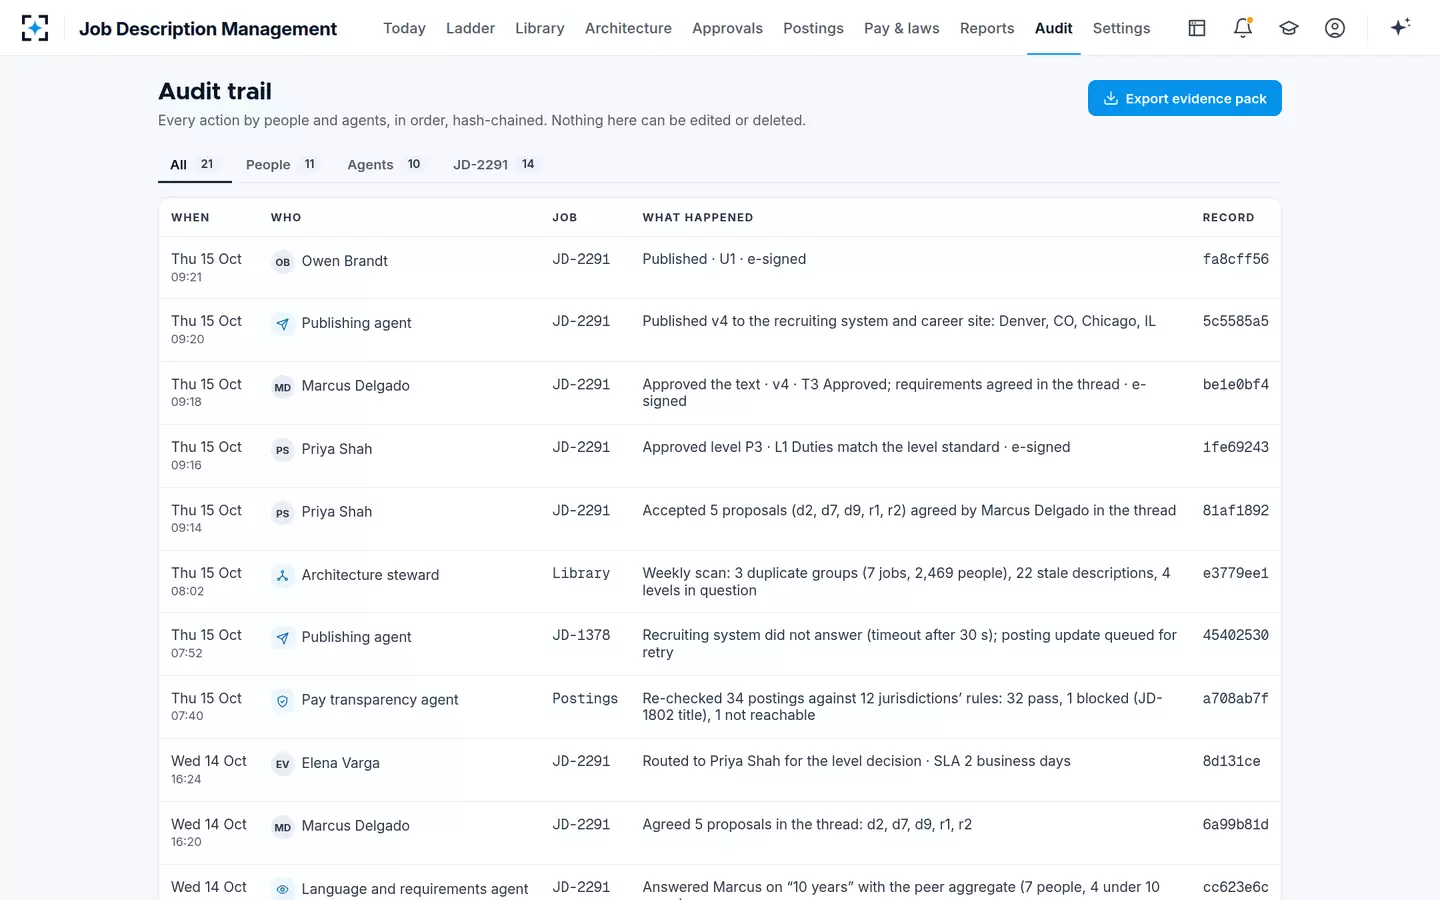The width and height of the screenshot is (1440, 900).
Task: Click the WHEN column header
Action: pos(190,218)
